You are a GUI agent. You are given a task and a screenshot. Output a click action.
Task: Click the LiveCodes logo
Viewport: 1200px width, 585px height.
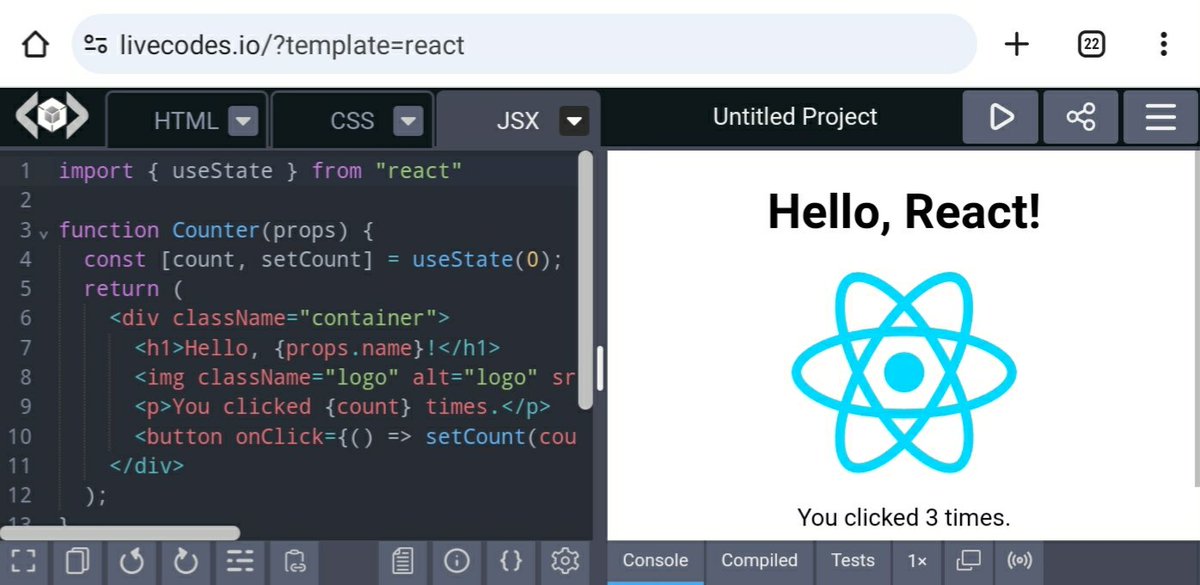(x=51, y=117)
